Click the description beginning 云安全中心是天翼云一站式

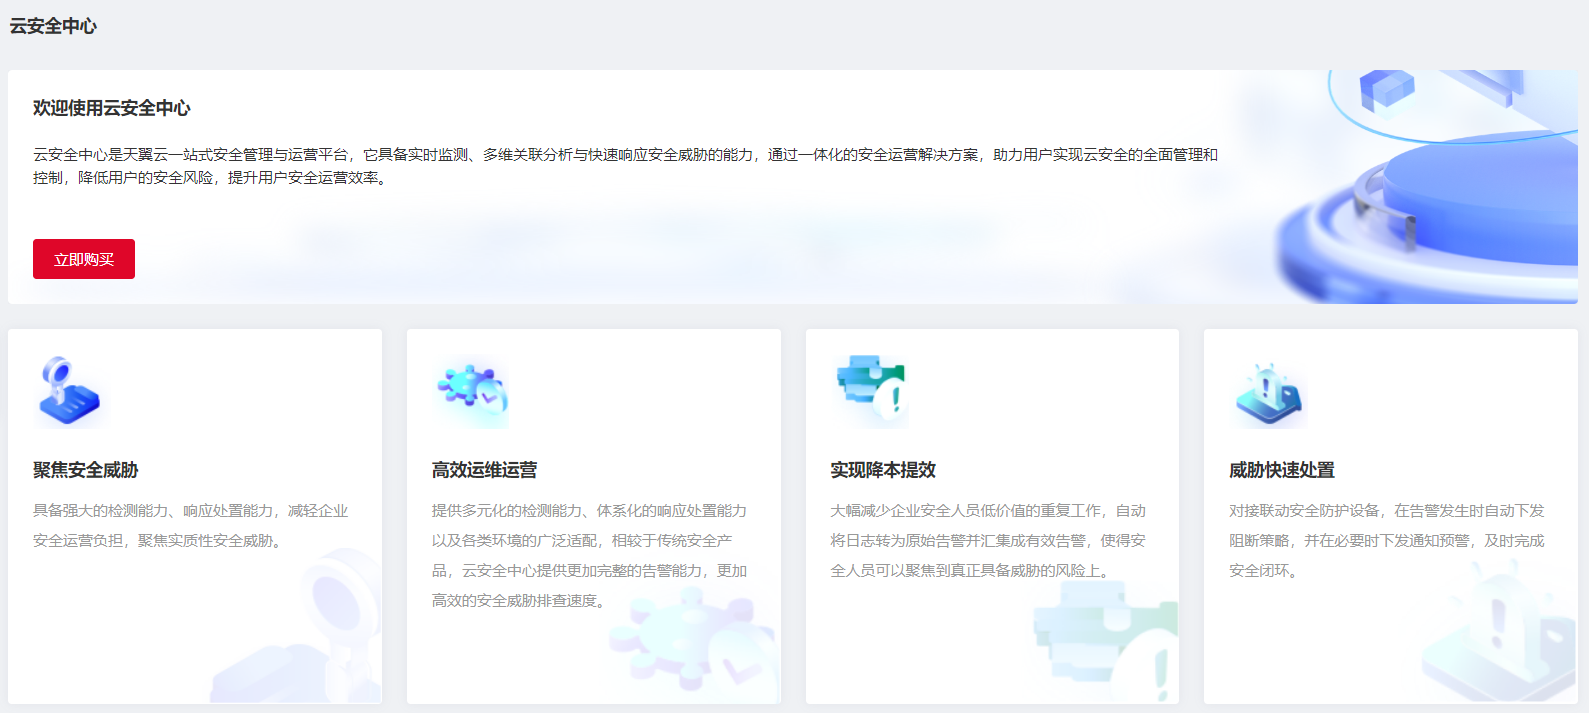(626, 166)
